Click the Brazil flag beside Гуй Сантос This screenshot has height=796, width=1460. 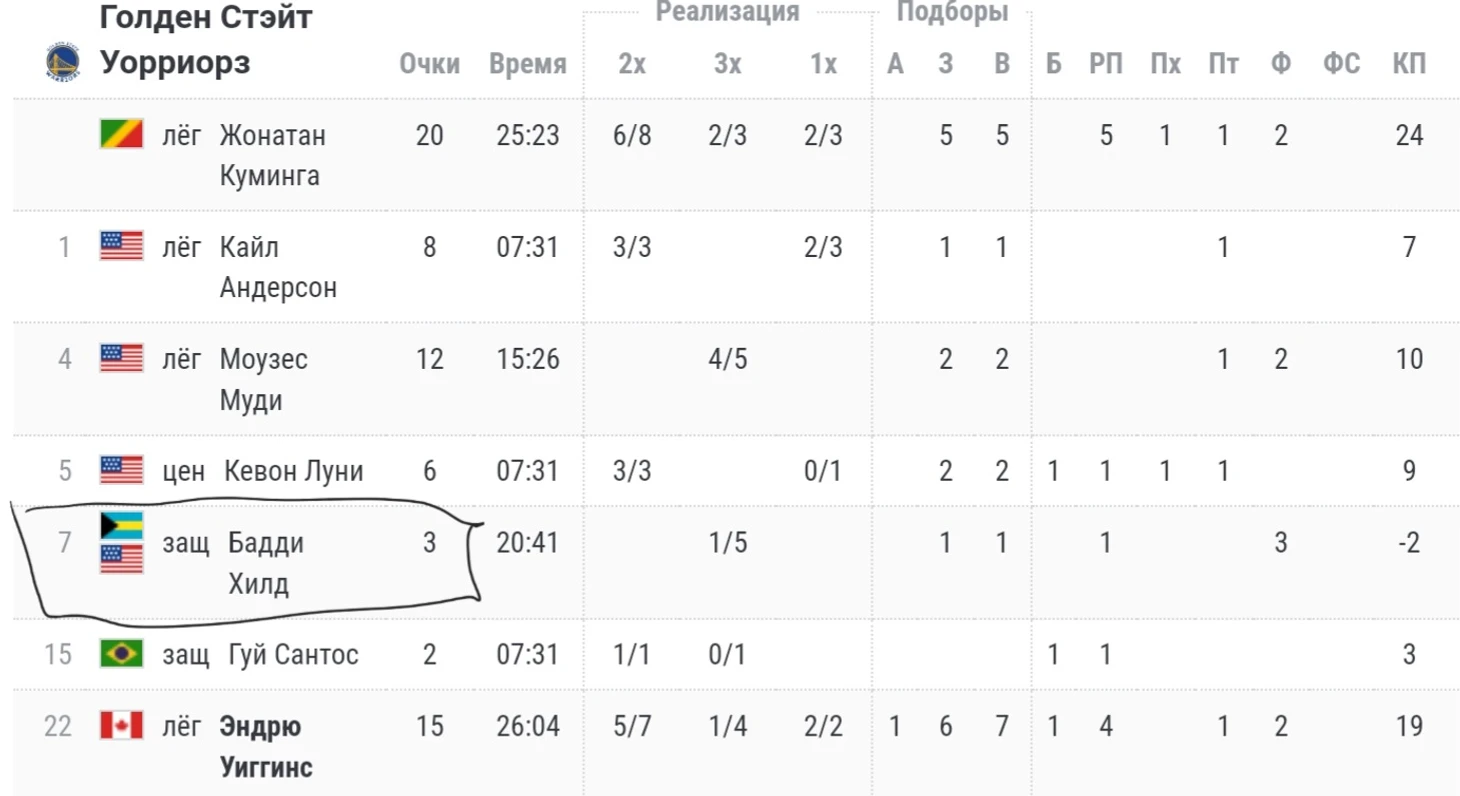122,654
